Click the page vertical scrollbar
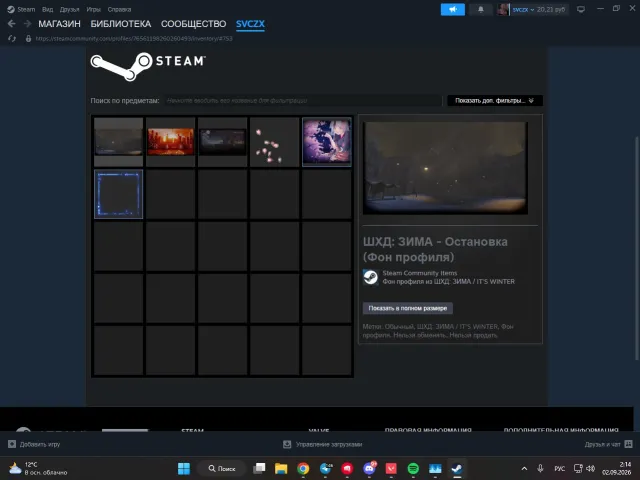 636,248
